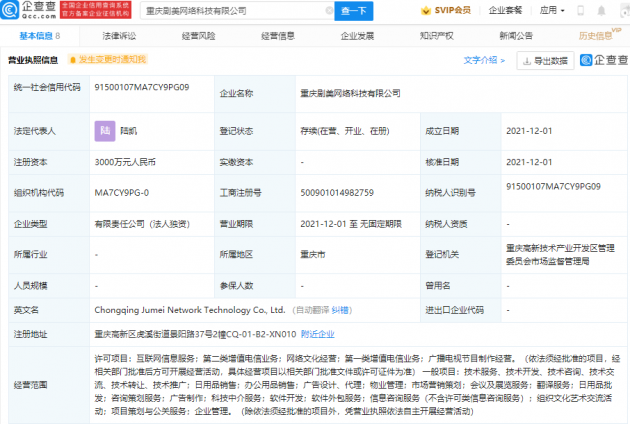Click the Qcc.com logo icon
Image resolution: width=630 pixels, height=424 pixels.
(9, 10)
